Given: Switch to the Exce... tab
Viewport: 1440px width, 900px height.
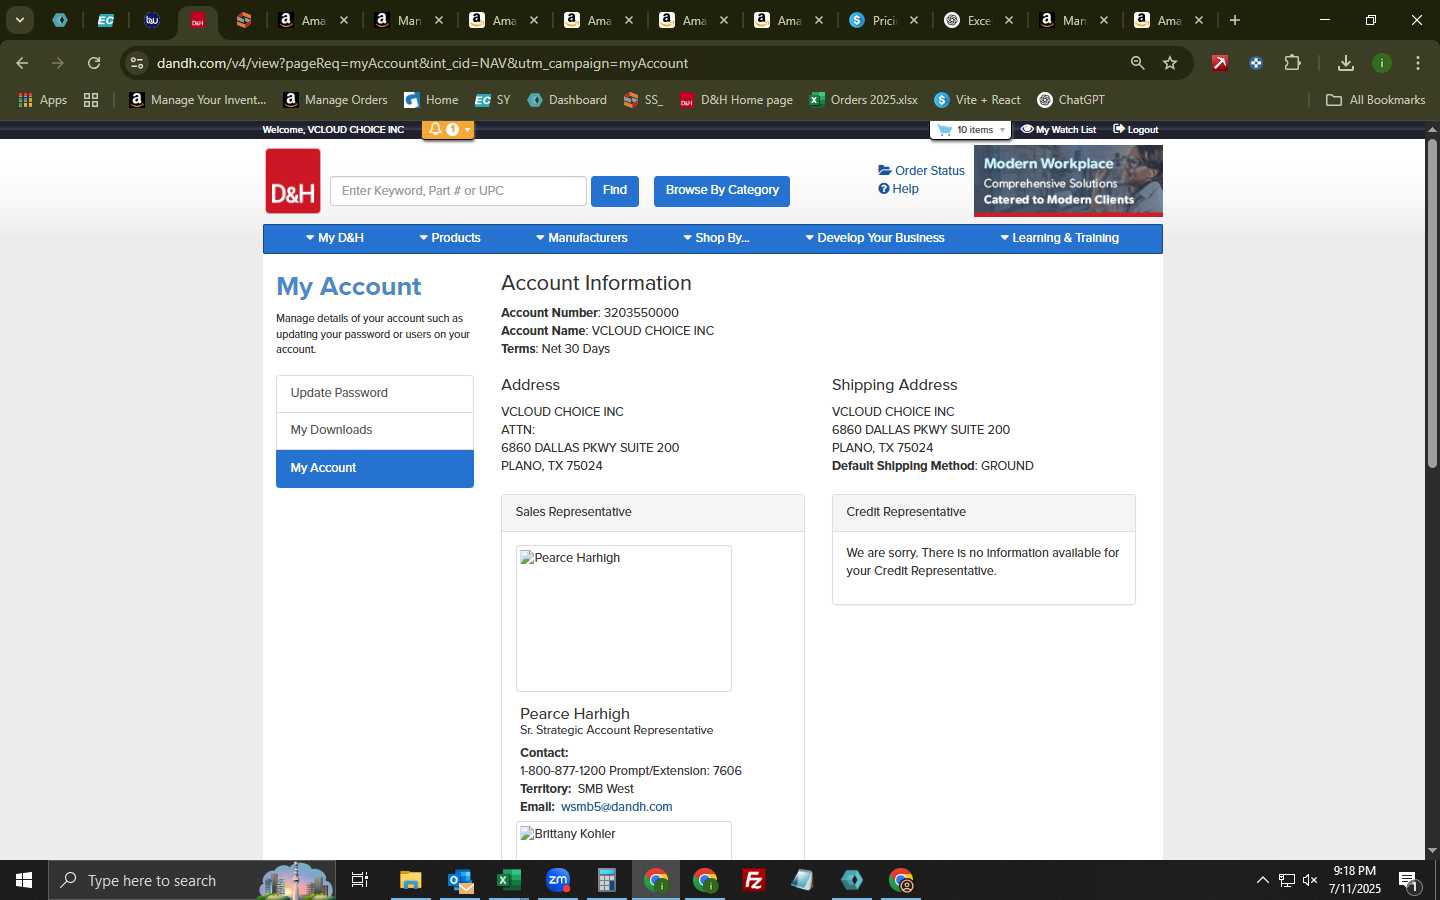Looking at the screenshot, I should coord(979,20).
